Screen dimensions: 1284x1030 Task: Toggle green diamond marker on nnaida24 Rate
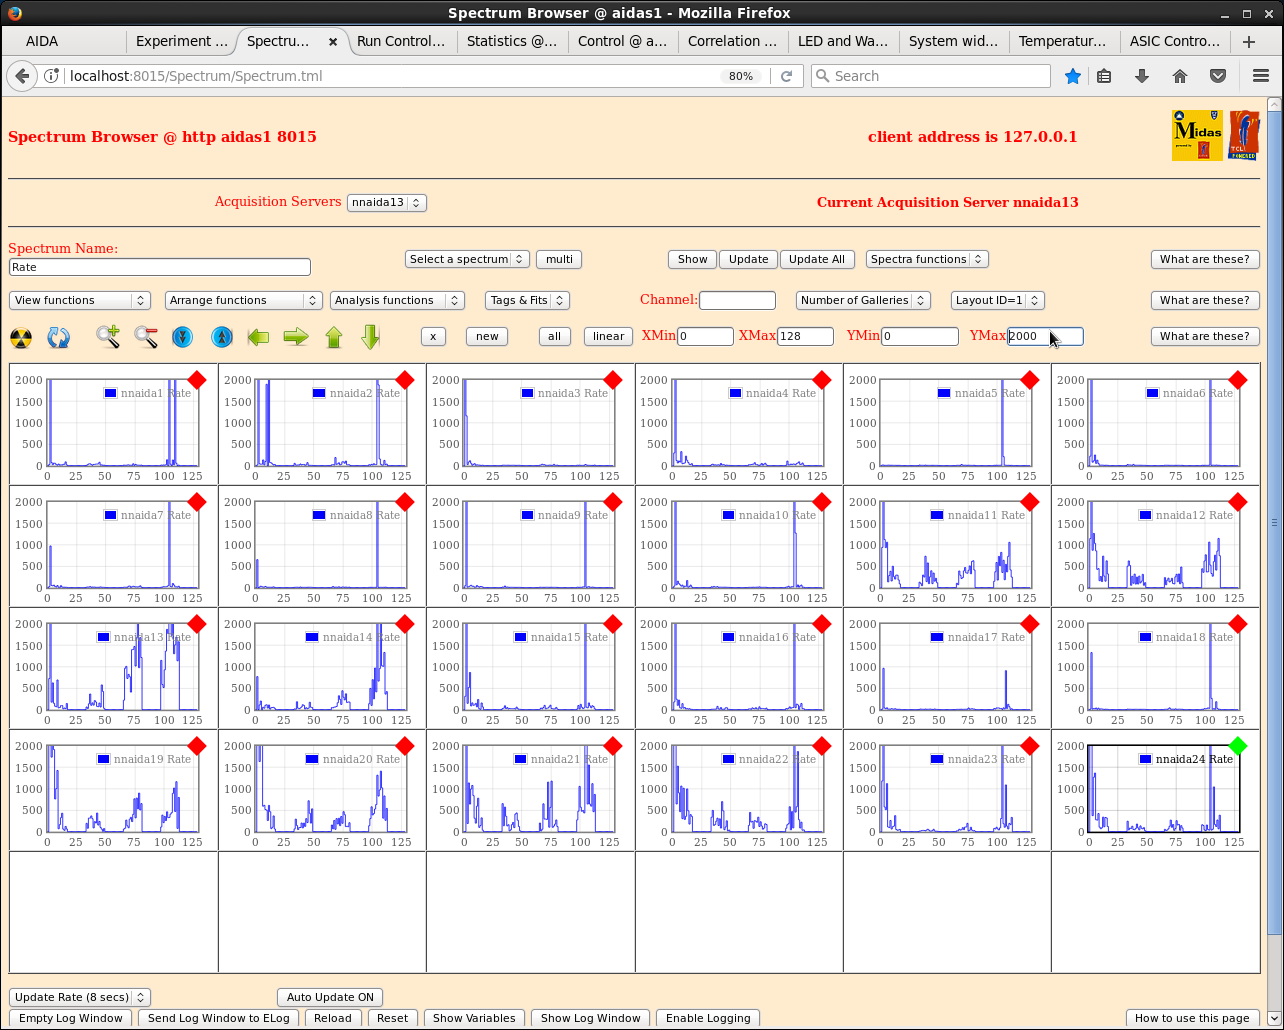1238,746
